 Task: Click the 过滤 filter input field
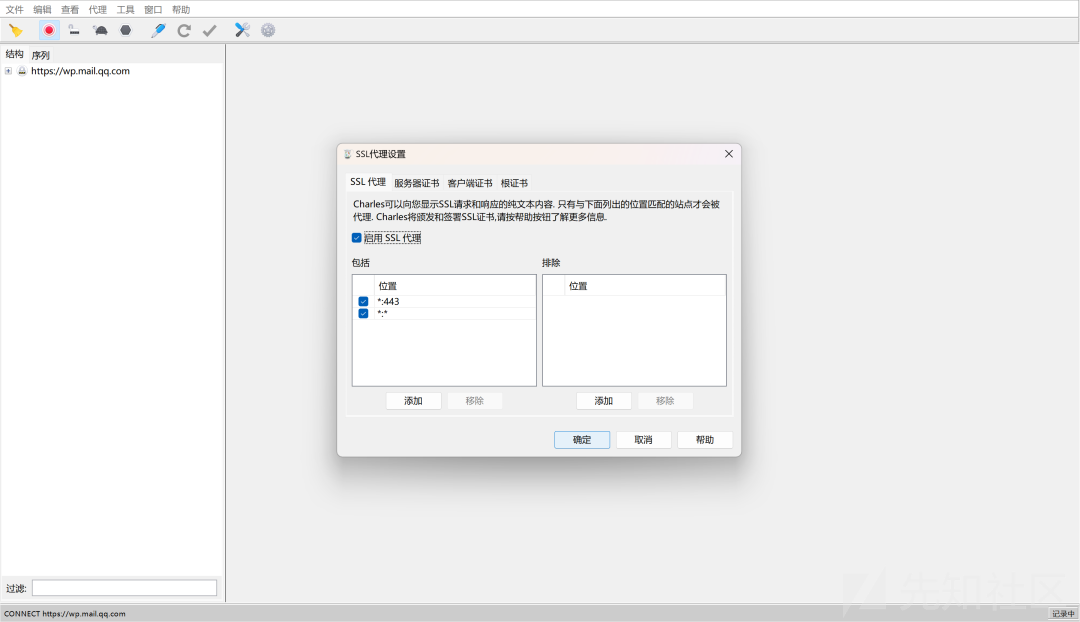point(125,588)
